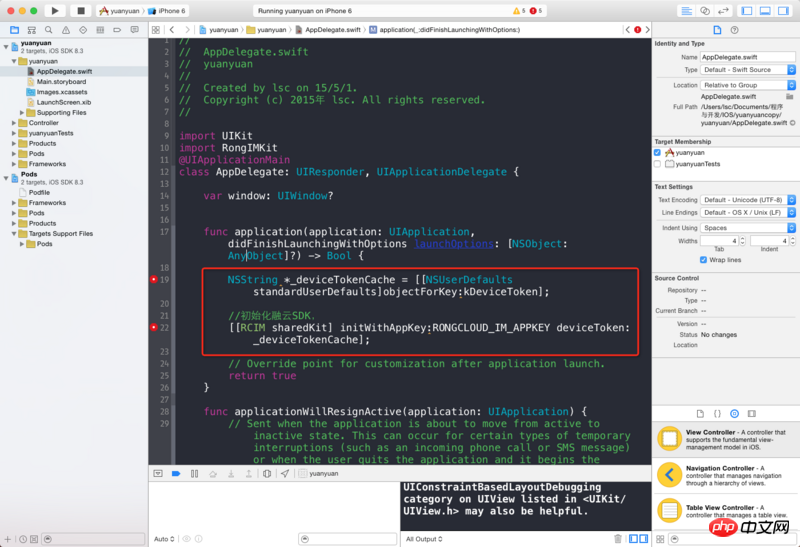Open the Issue navigator warning icon
This screenshot has width=800, height=547.
tap(66, 30)
